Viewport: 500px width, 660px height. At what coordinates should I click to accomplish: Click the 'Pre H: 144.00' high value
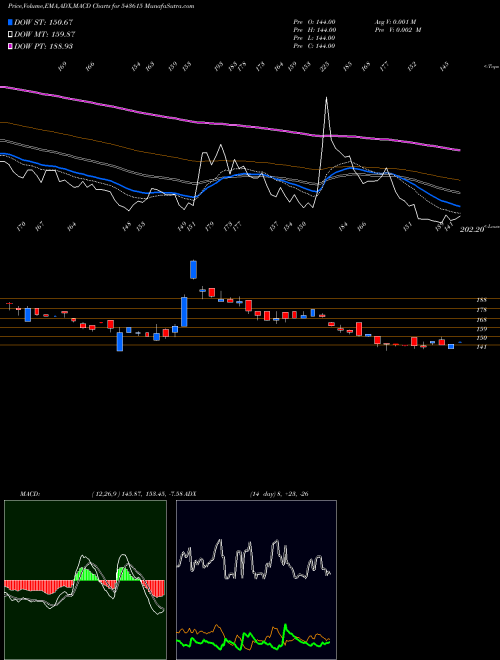(314, 30)
